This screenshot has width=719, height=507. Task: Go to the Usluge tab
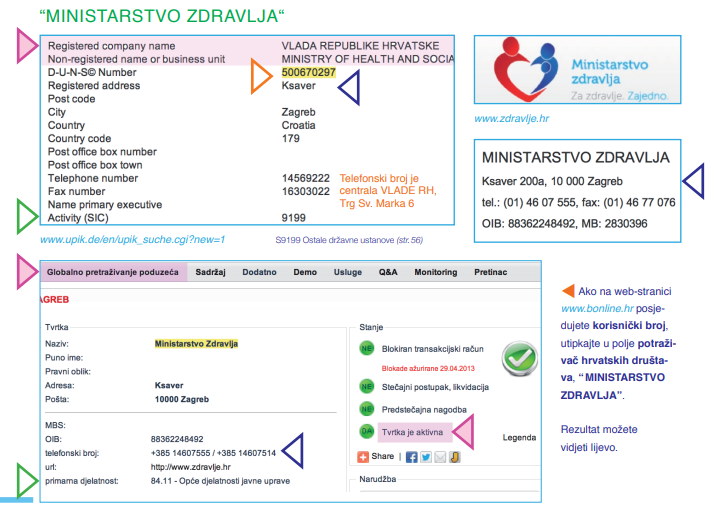click(x=348, y=272)
